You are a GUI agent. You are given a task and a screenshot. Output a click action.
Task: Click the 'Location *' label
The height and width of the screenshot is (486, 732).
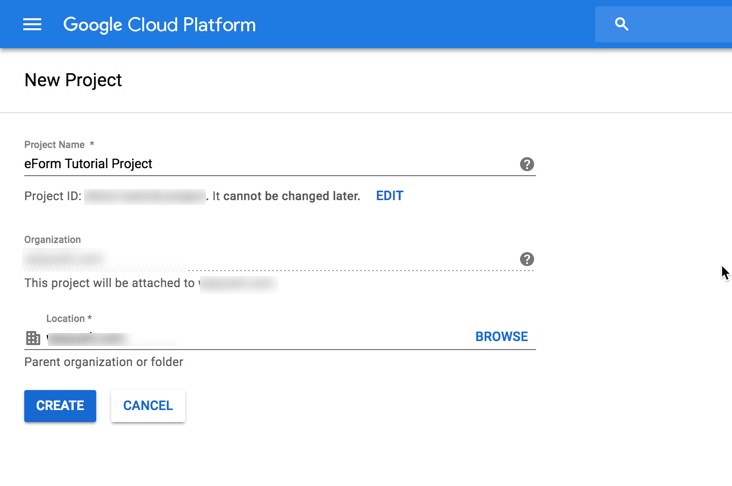(69, 318)
